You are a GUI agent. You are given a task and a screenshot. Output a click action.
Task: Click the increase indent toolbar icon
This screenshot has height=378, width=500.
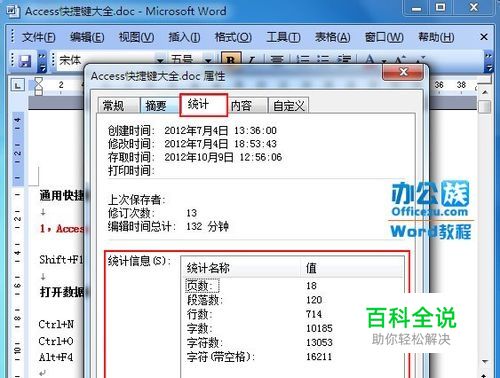coord(344,60)
